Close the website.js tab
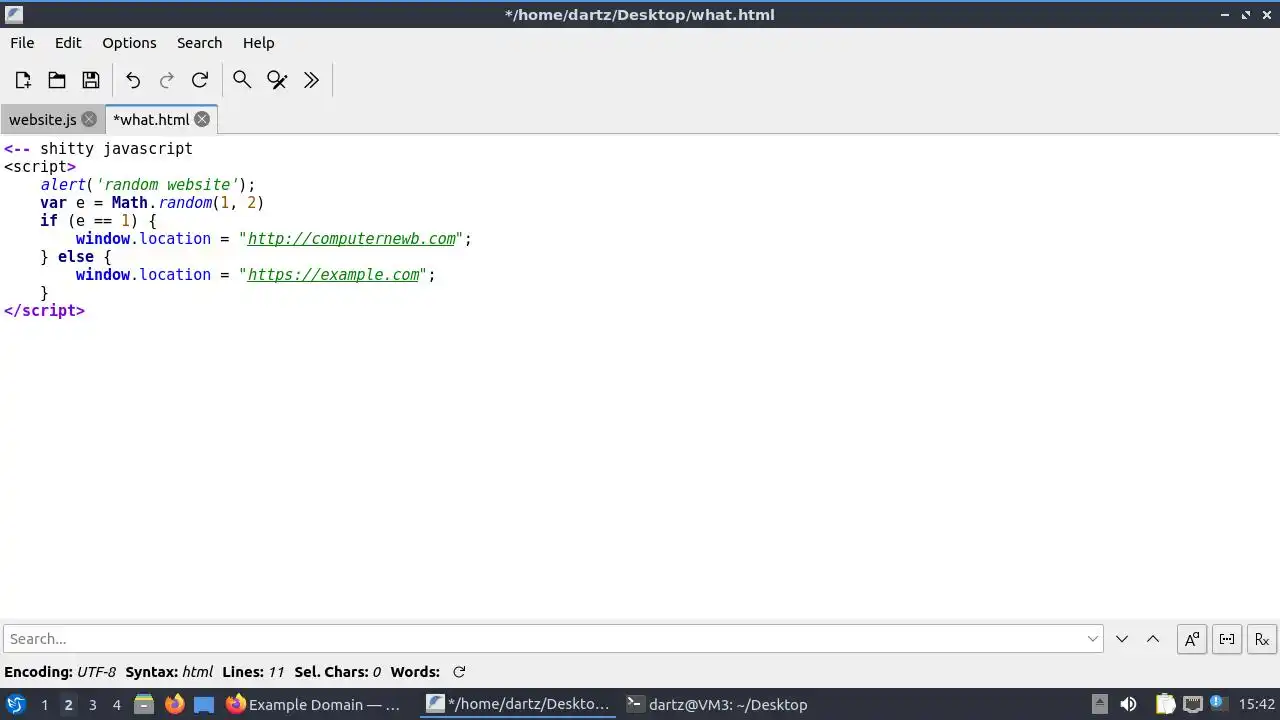The image size is (1280, 720). point(89,119)
